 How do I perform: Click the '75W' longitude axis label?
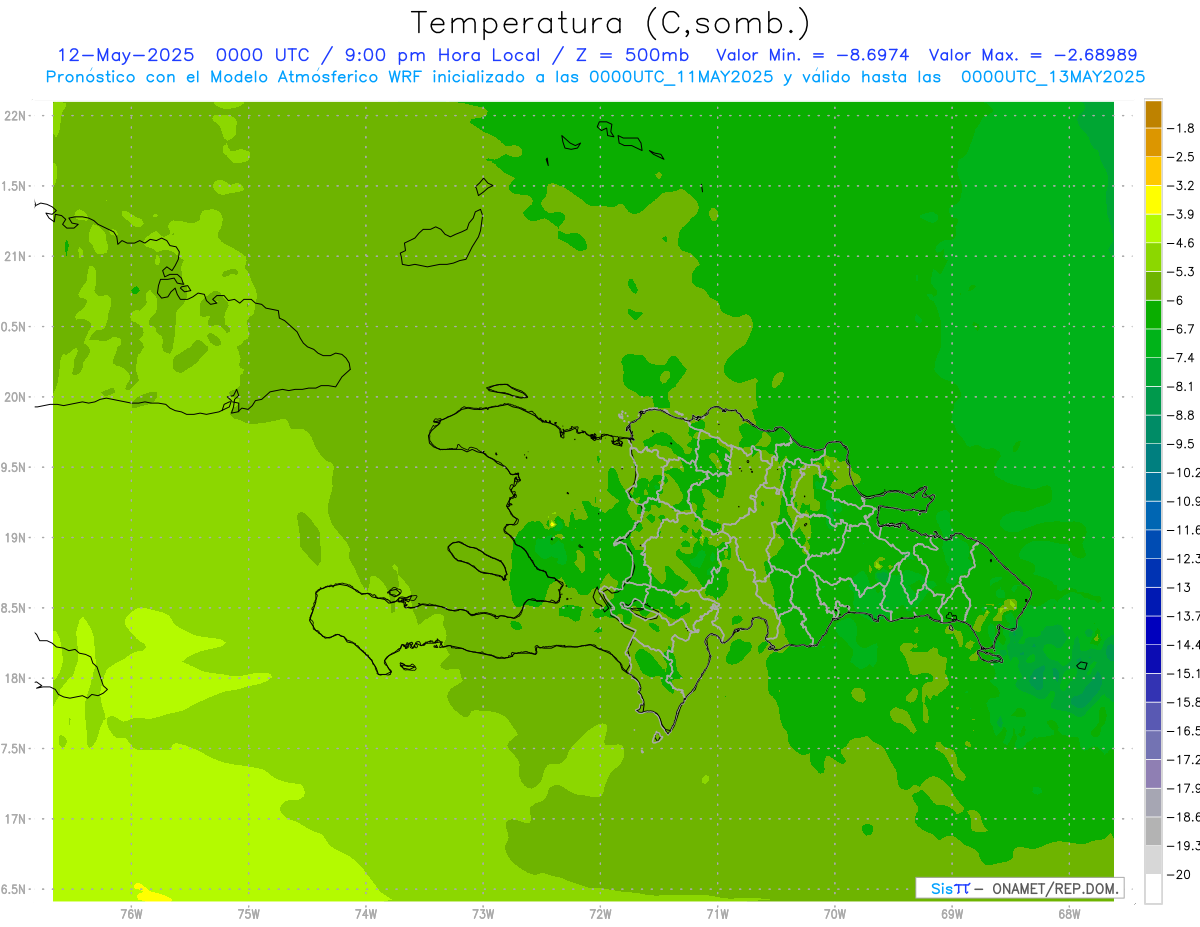coord(249,913)
